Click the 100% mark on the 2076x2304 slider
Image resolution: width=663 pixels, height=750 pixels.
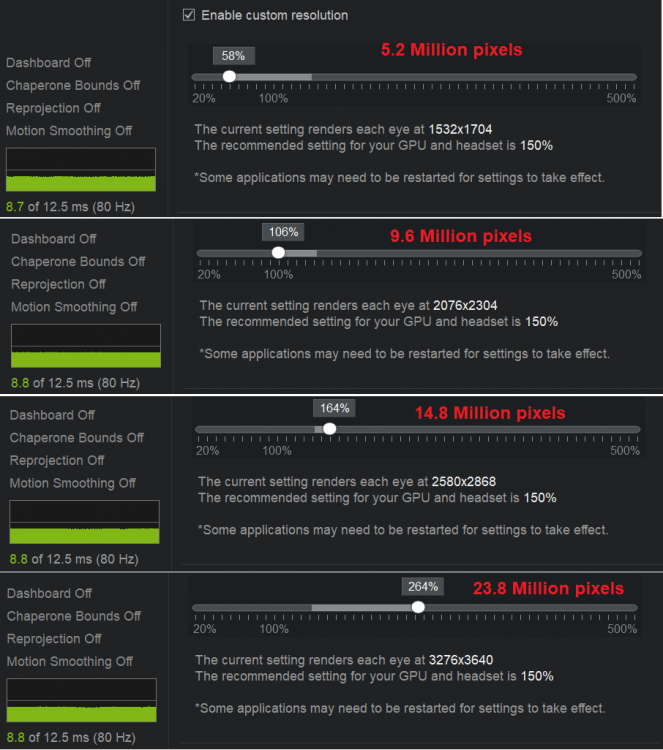click(x=278, y=275)
